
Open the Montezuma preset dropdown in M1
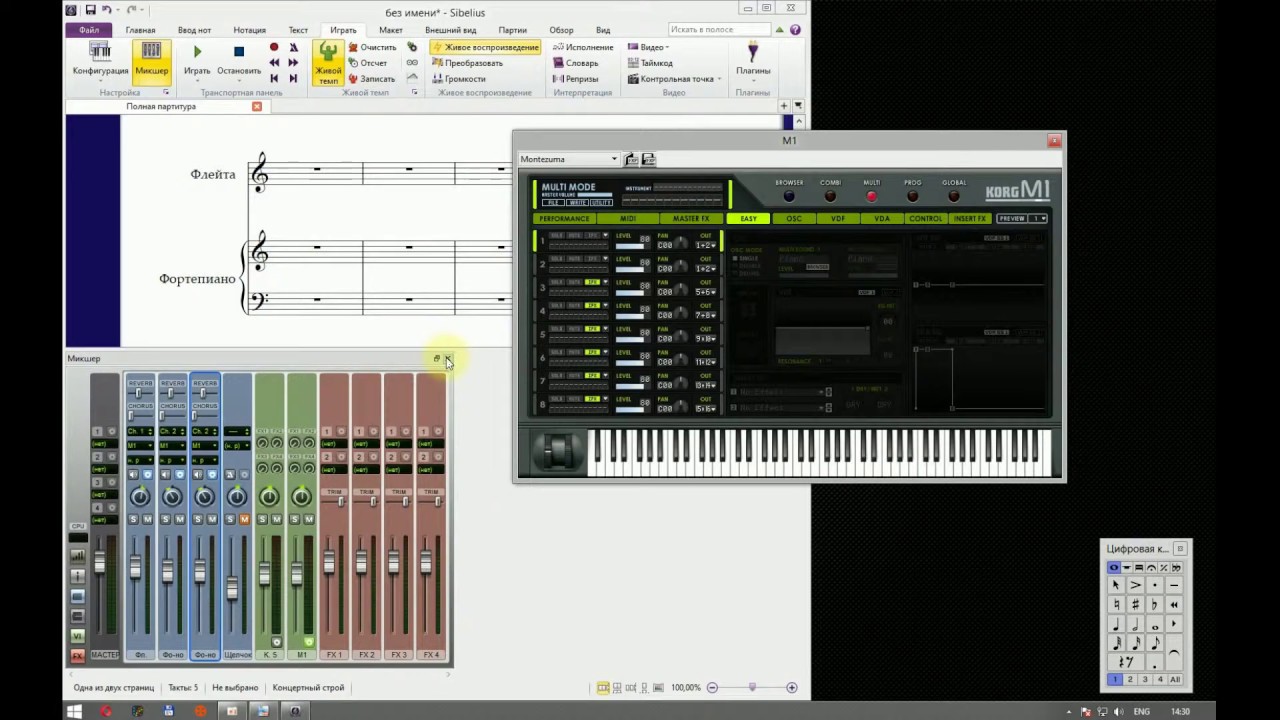point(569,159)
